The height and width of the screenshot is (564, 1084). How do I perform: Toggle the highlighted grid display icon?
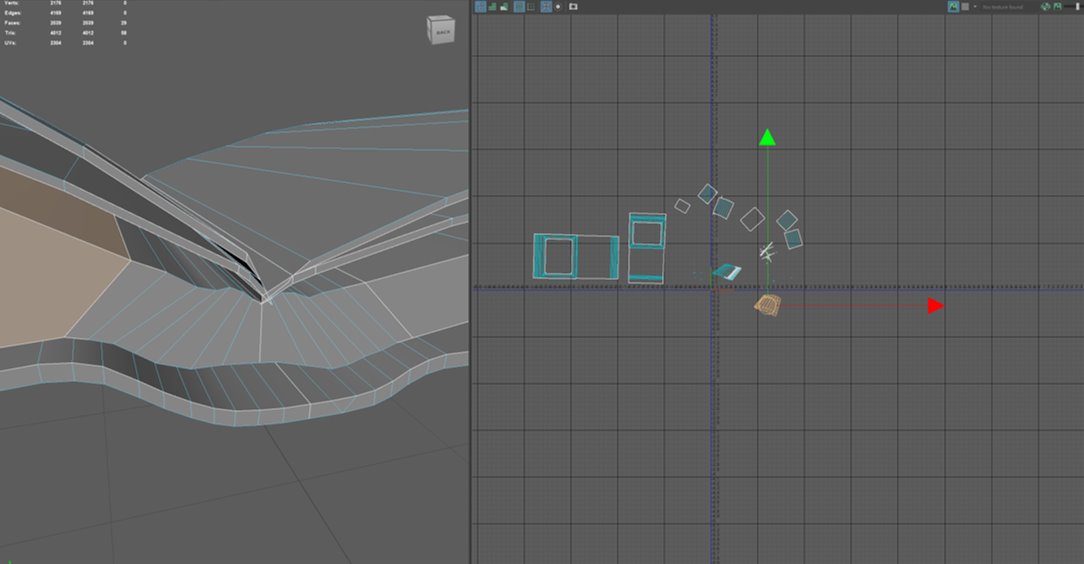pos(519,6)
